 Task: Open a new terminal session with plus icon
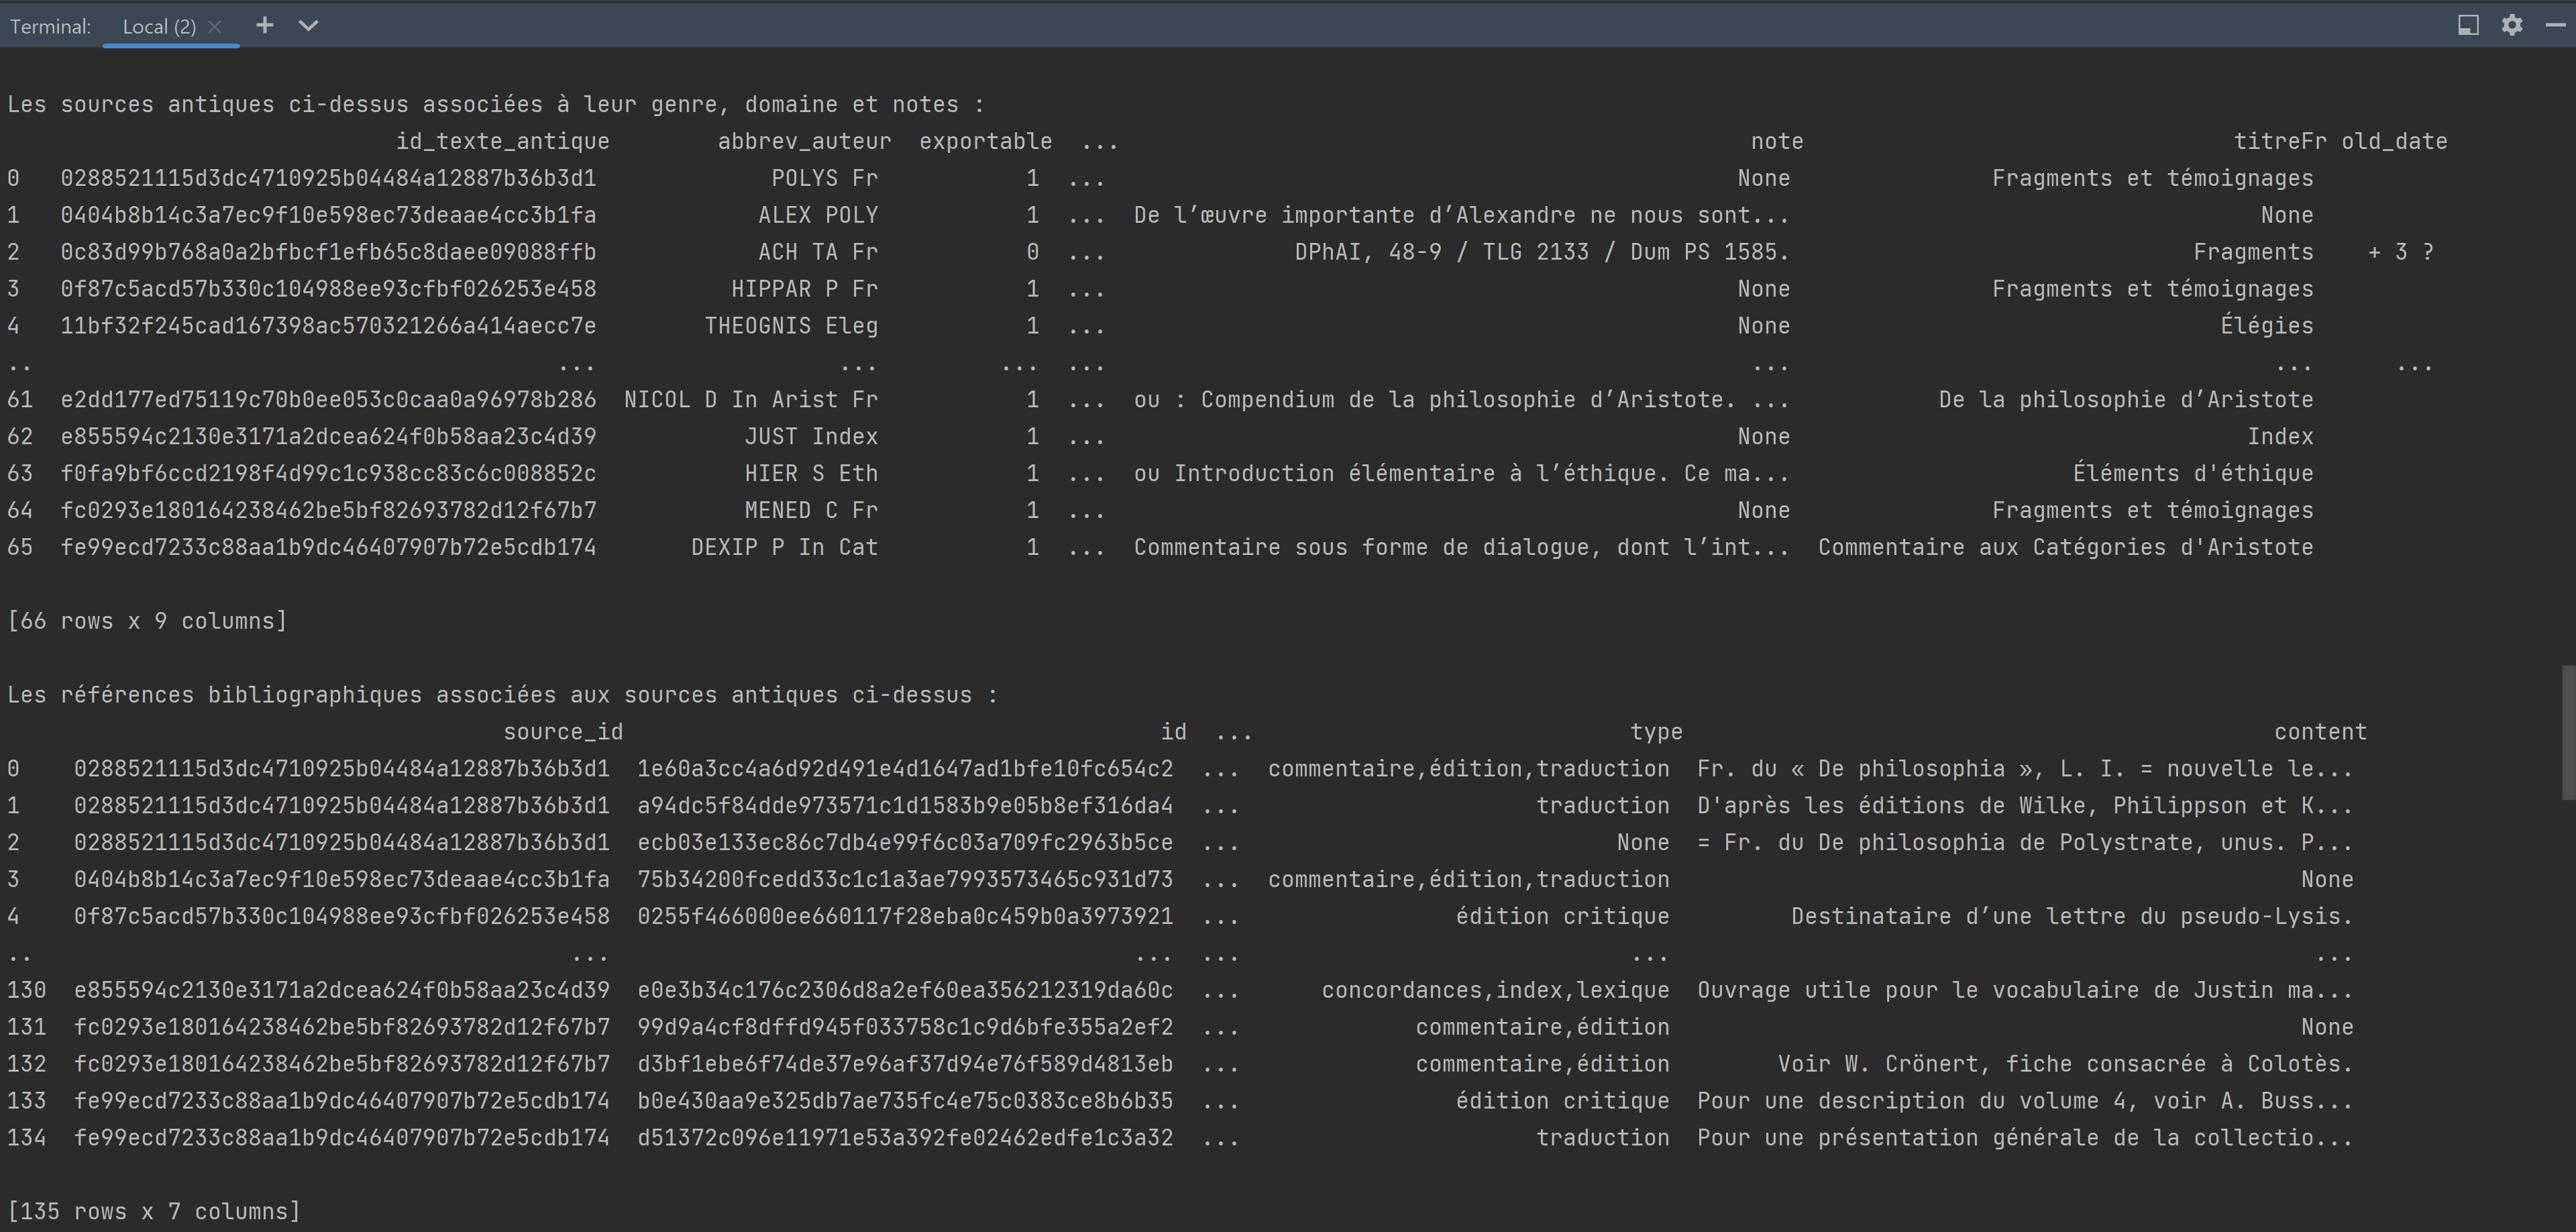[x=264, y=25]
